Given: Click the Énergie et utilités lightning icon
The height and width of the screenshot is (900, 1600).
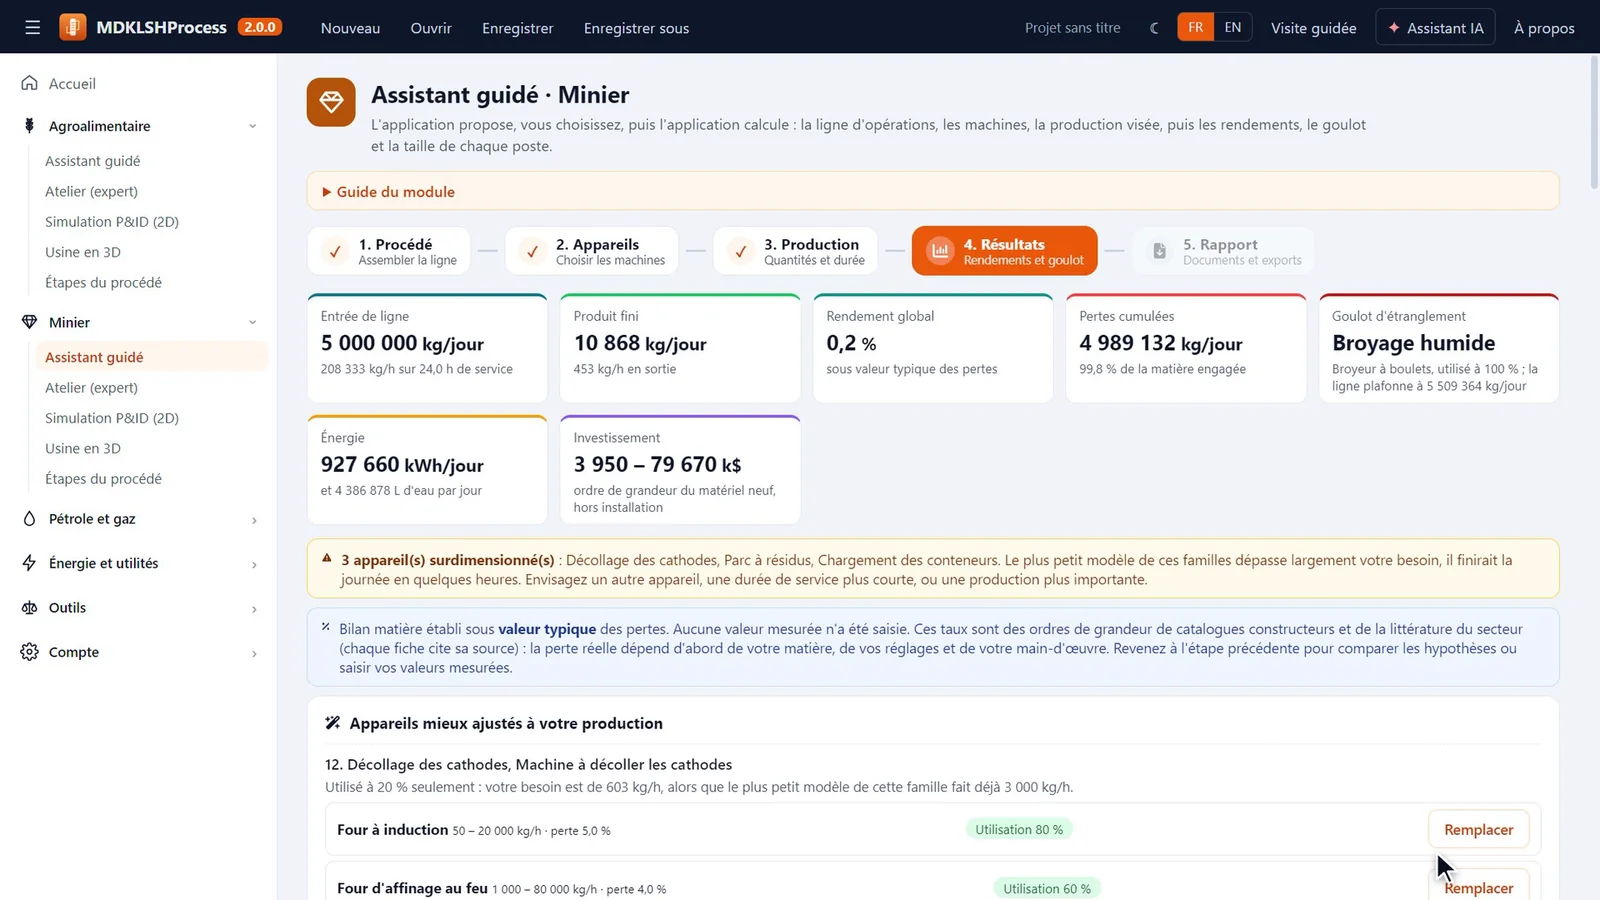Looking at the screenshot, I should point(30,563).
